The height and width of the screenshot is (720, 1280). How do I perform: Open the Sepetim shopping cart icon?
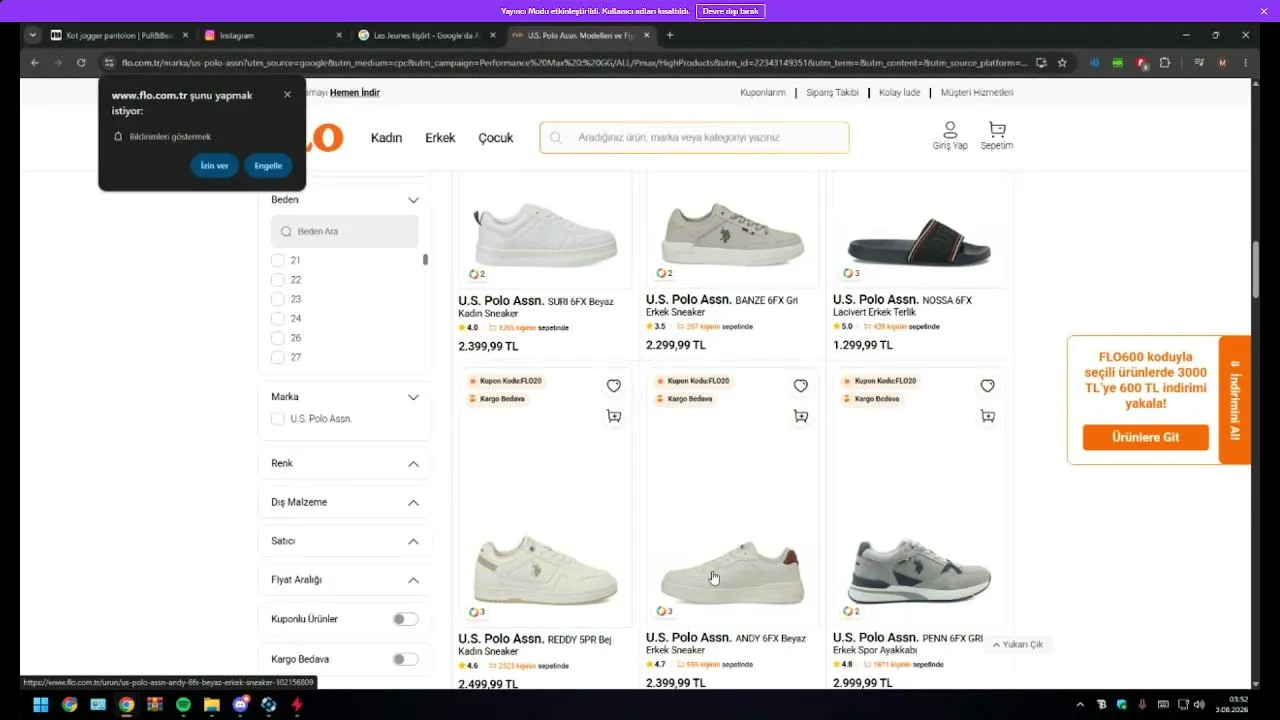(x=997, y=136)
